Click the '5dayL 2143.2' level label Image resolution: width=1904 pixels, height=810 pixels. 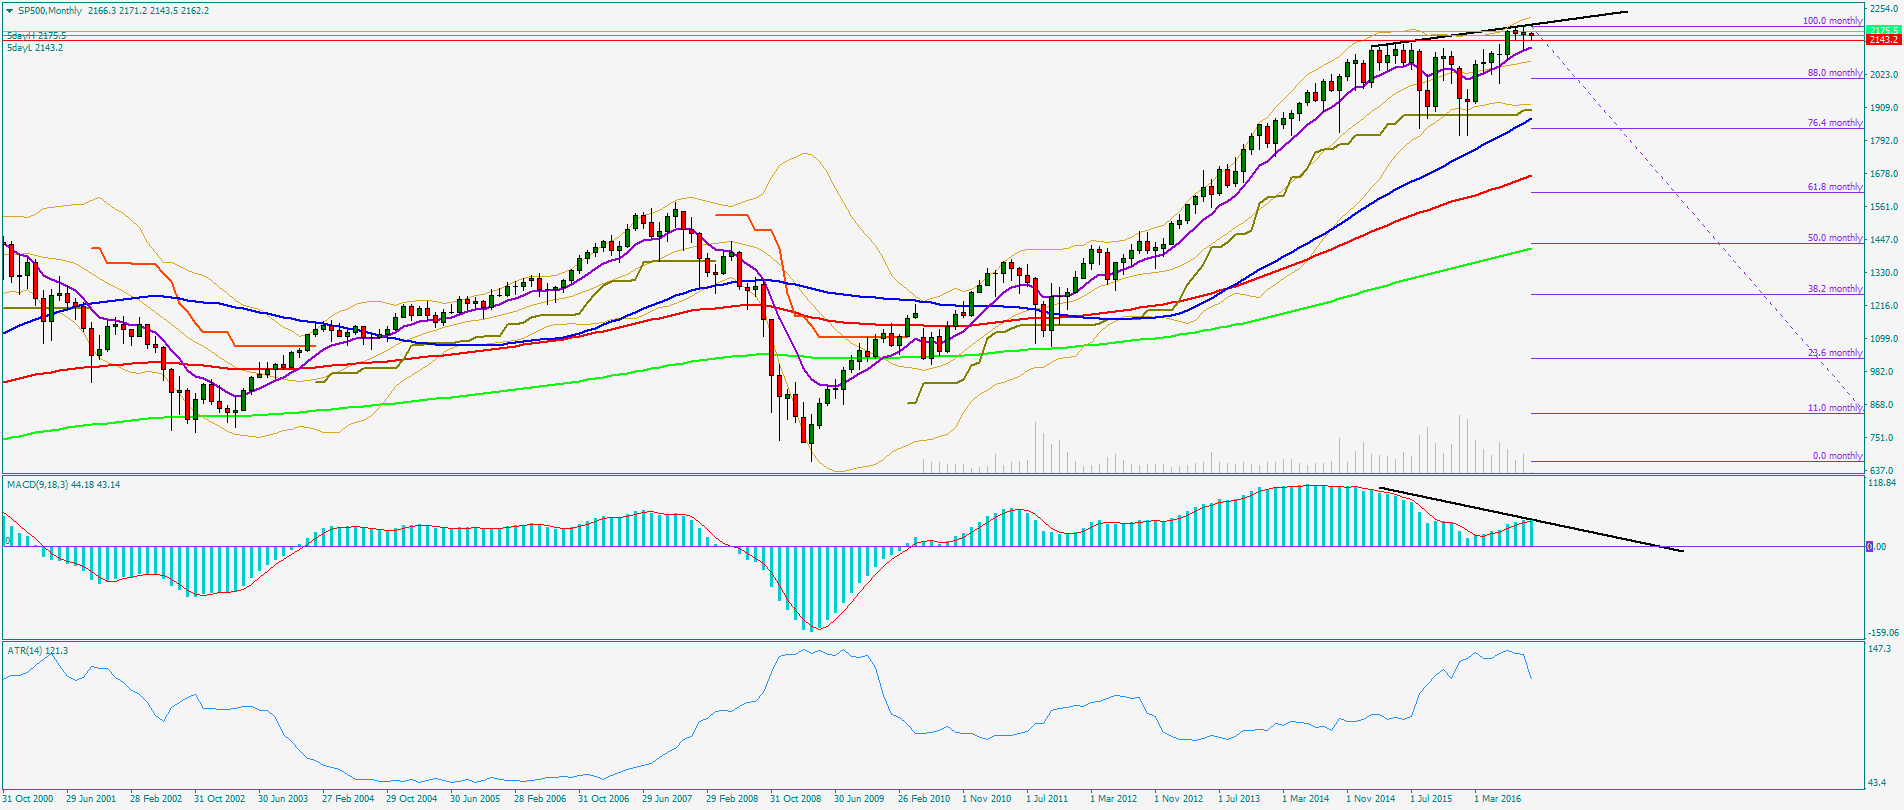point(35,48)
